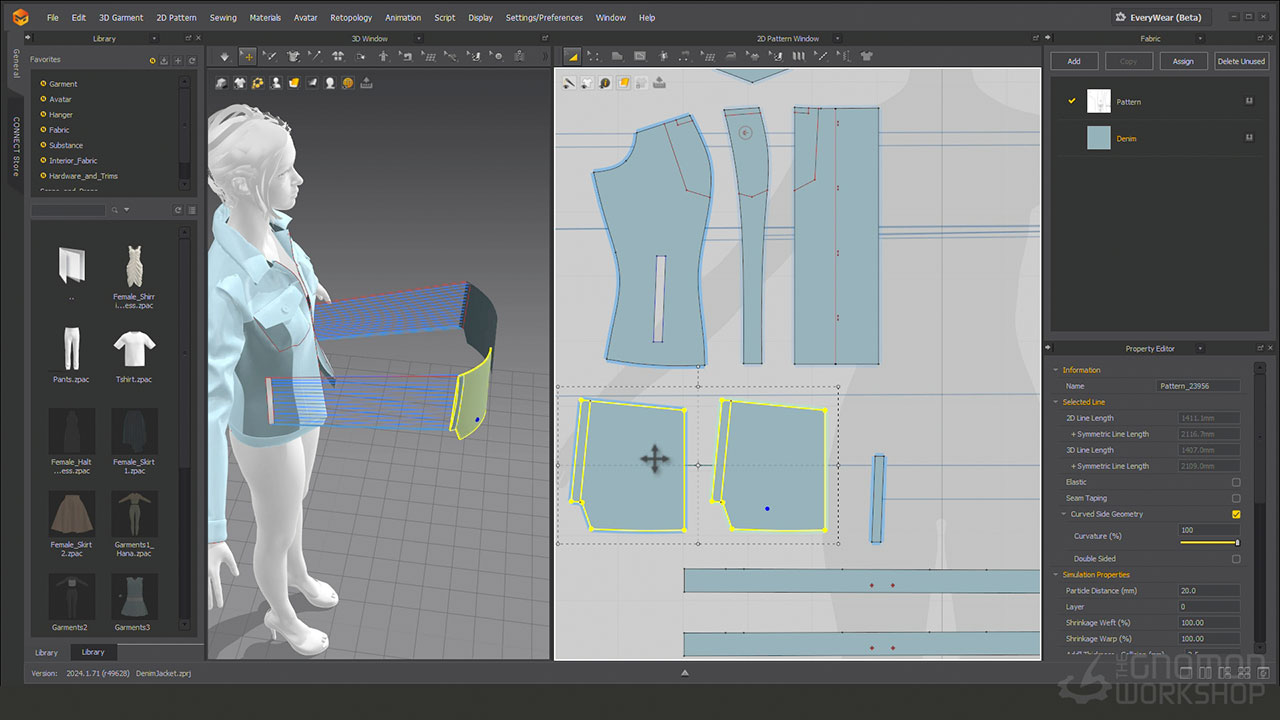Click the Simulate arrow icon in 3D toolbar
Screen dimensions: 1280x720
(224, 56)
